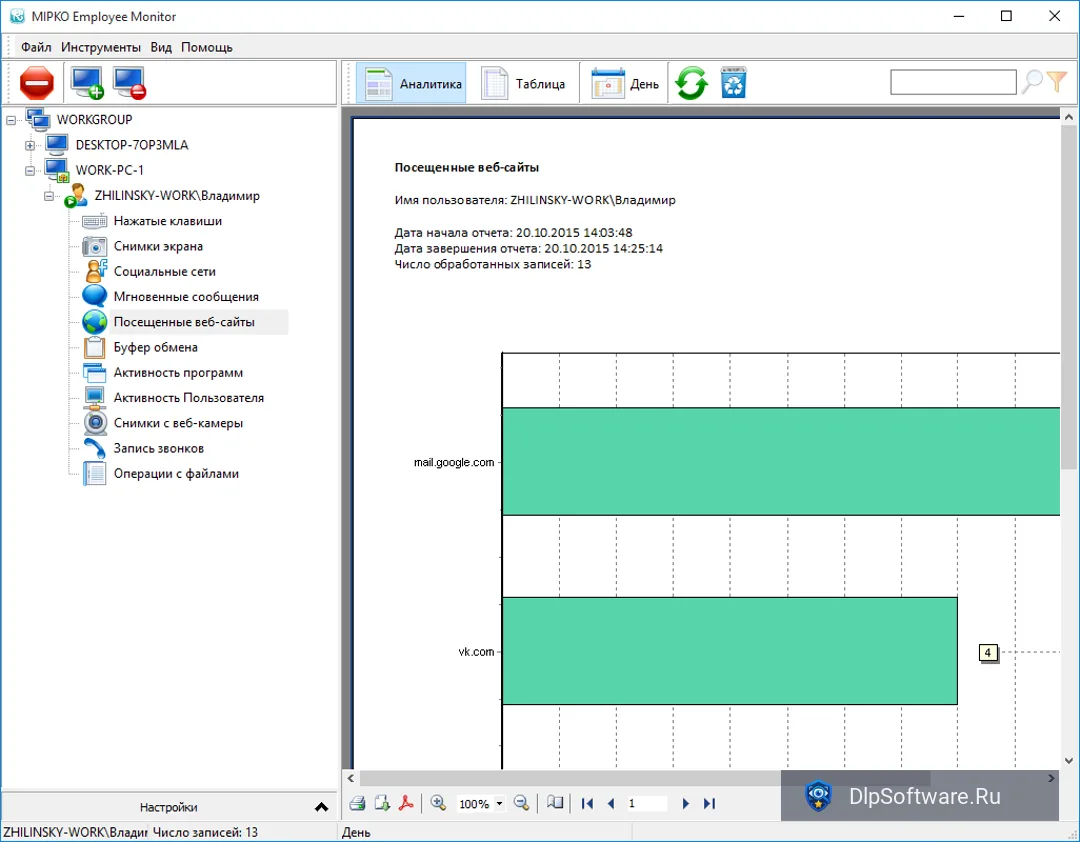Click the magnifier search icon
The image size is (1080, 842).
pyautogui.click(x=1032, y=82)
